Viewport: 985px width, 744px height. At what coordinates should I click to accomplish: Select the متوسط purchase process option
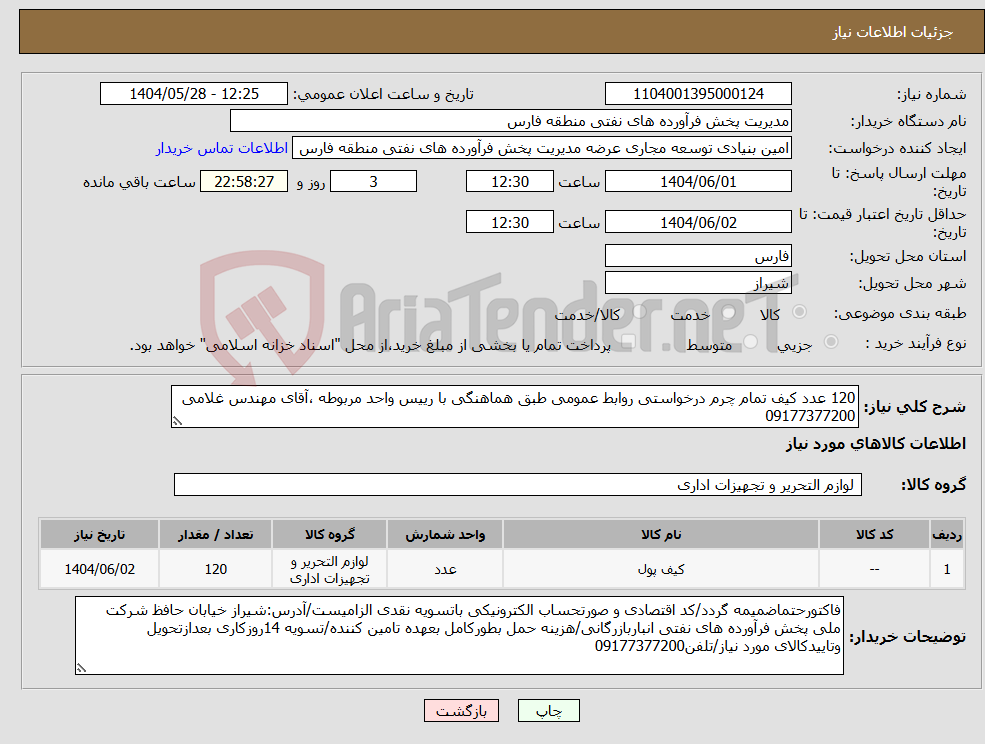pyautogui.click(x=749, y=342)
